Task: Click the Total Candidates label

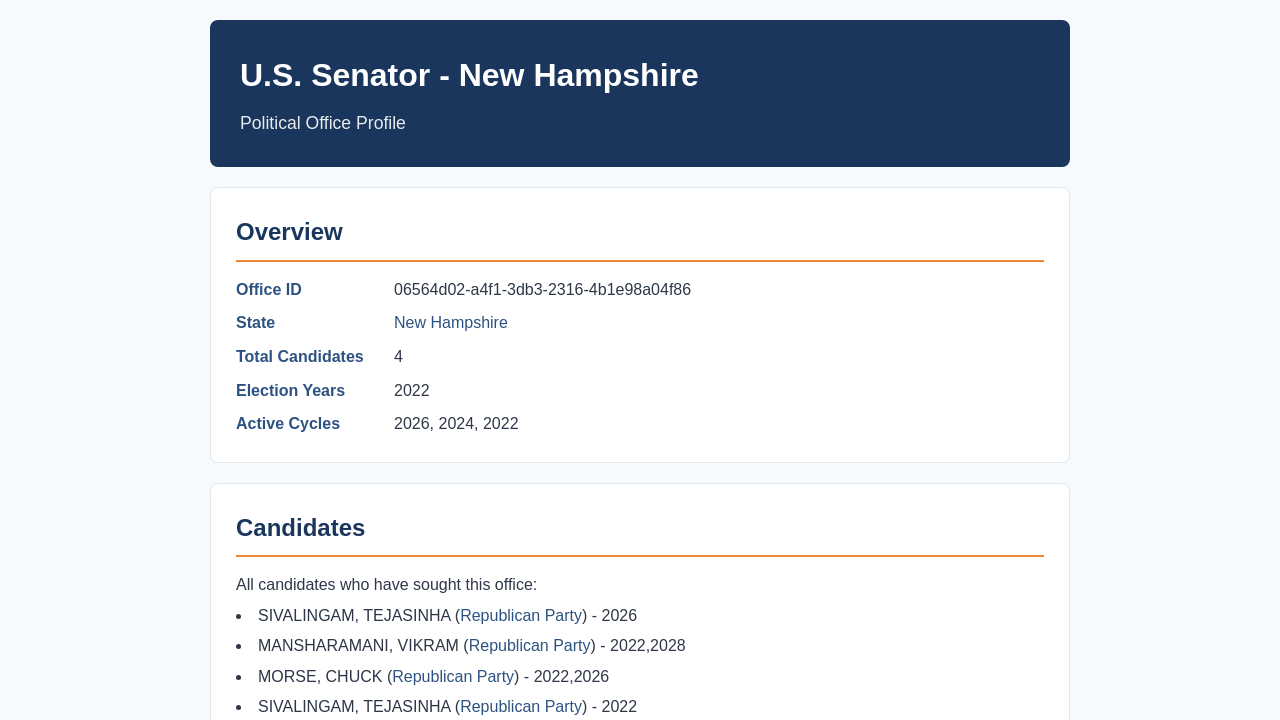Action: coord(300,357)
